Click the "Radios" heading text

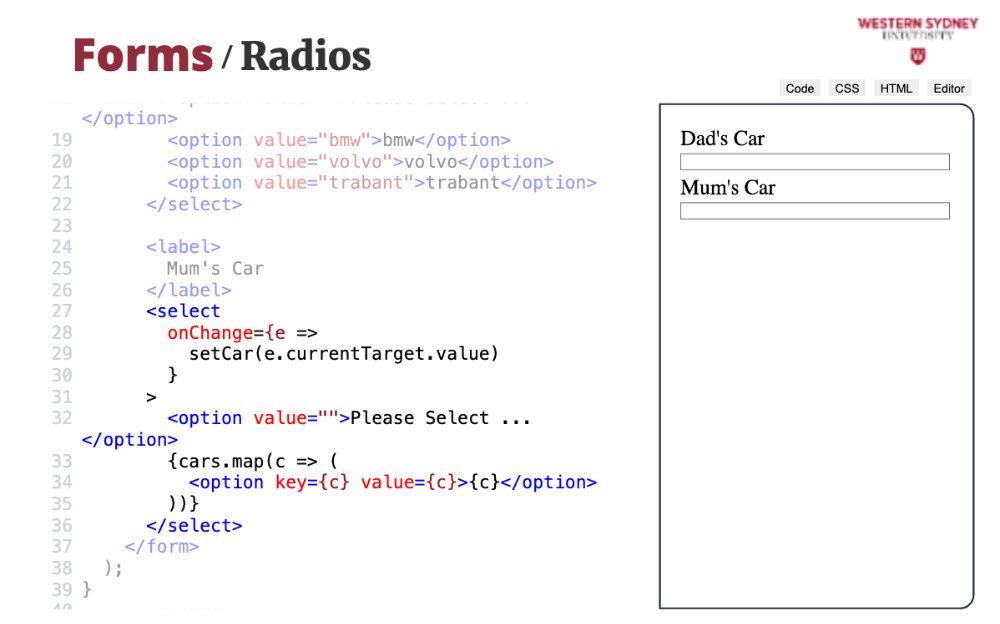click(x=306, y=56)
